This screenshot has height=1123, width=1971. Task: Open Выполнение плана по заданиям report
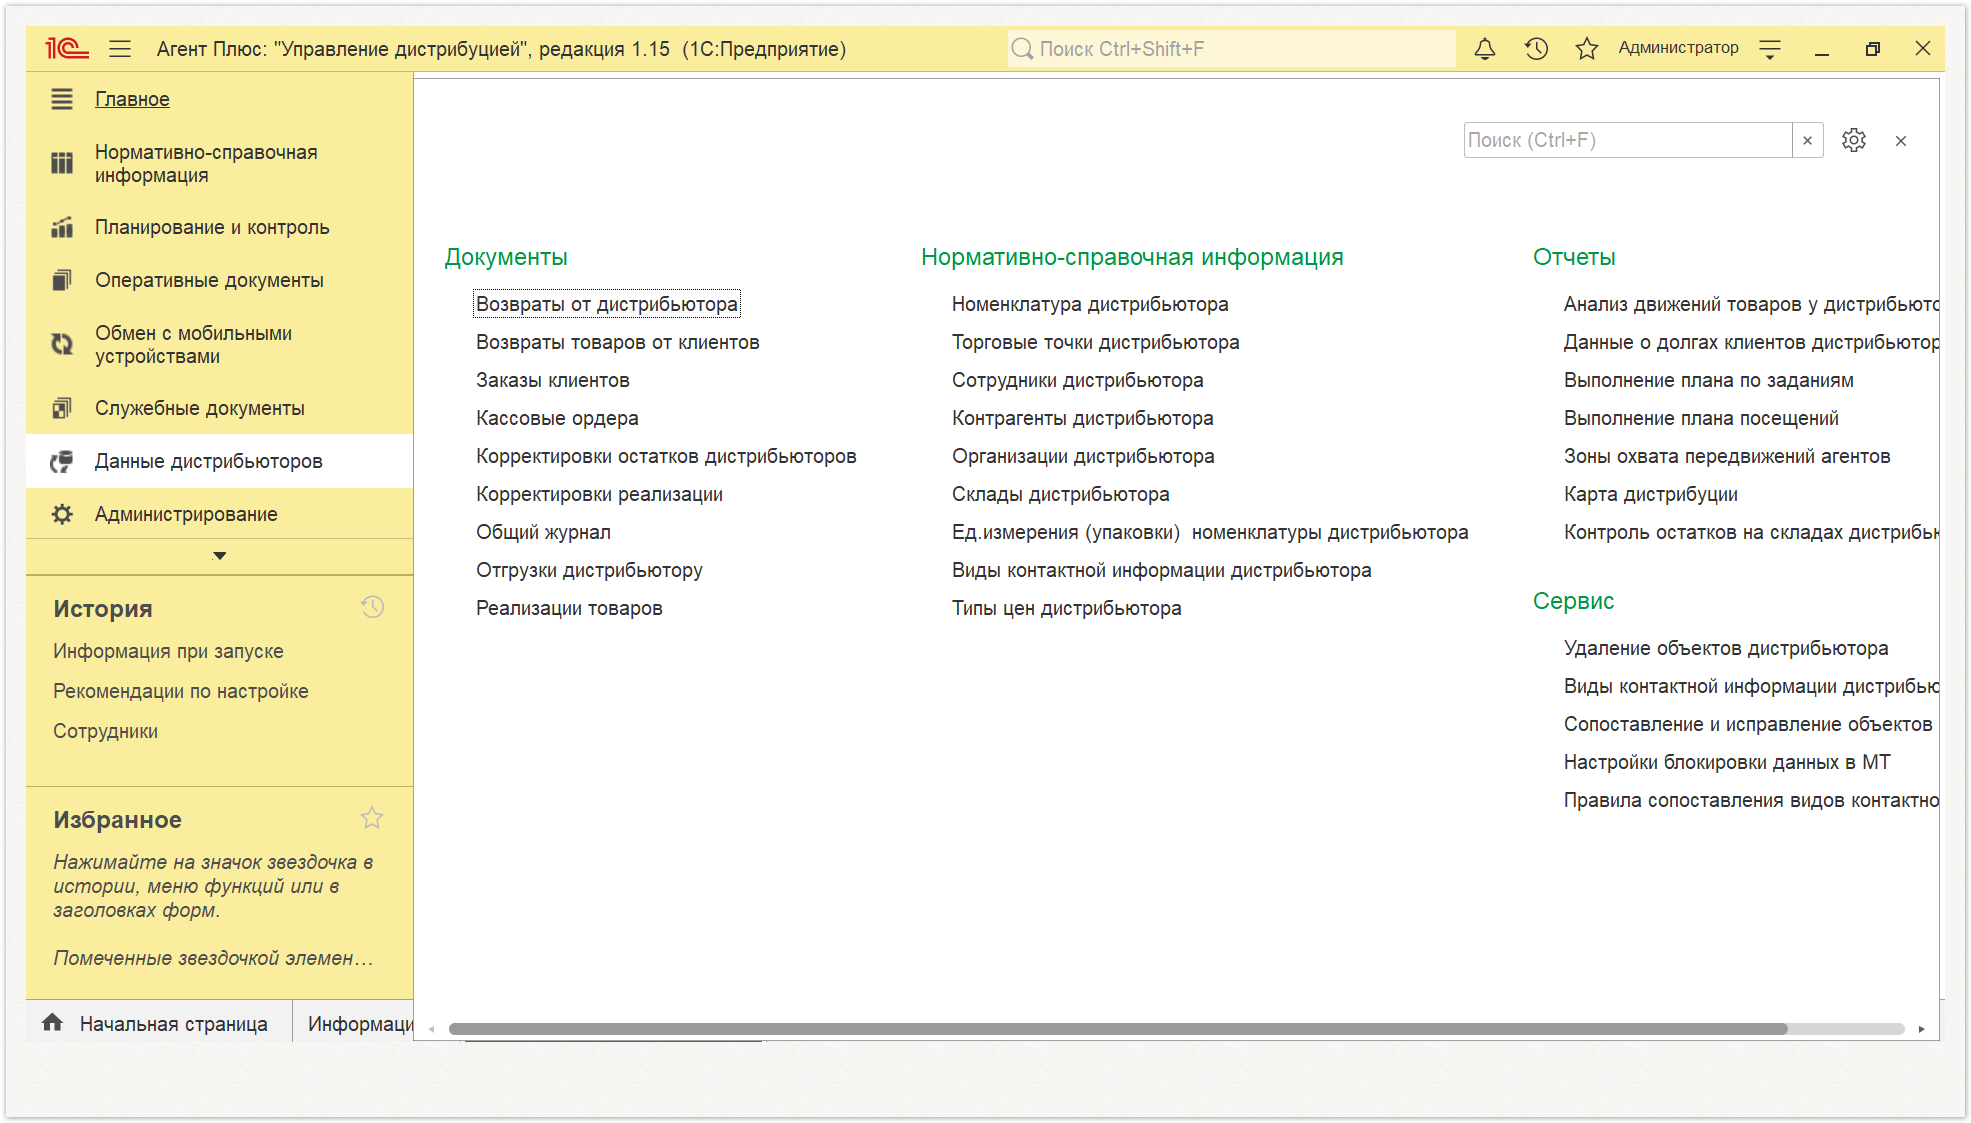click(1708, 380)
